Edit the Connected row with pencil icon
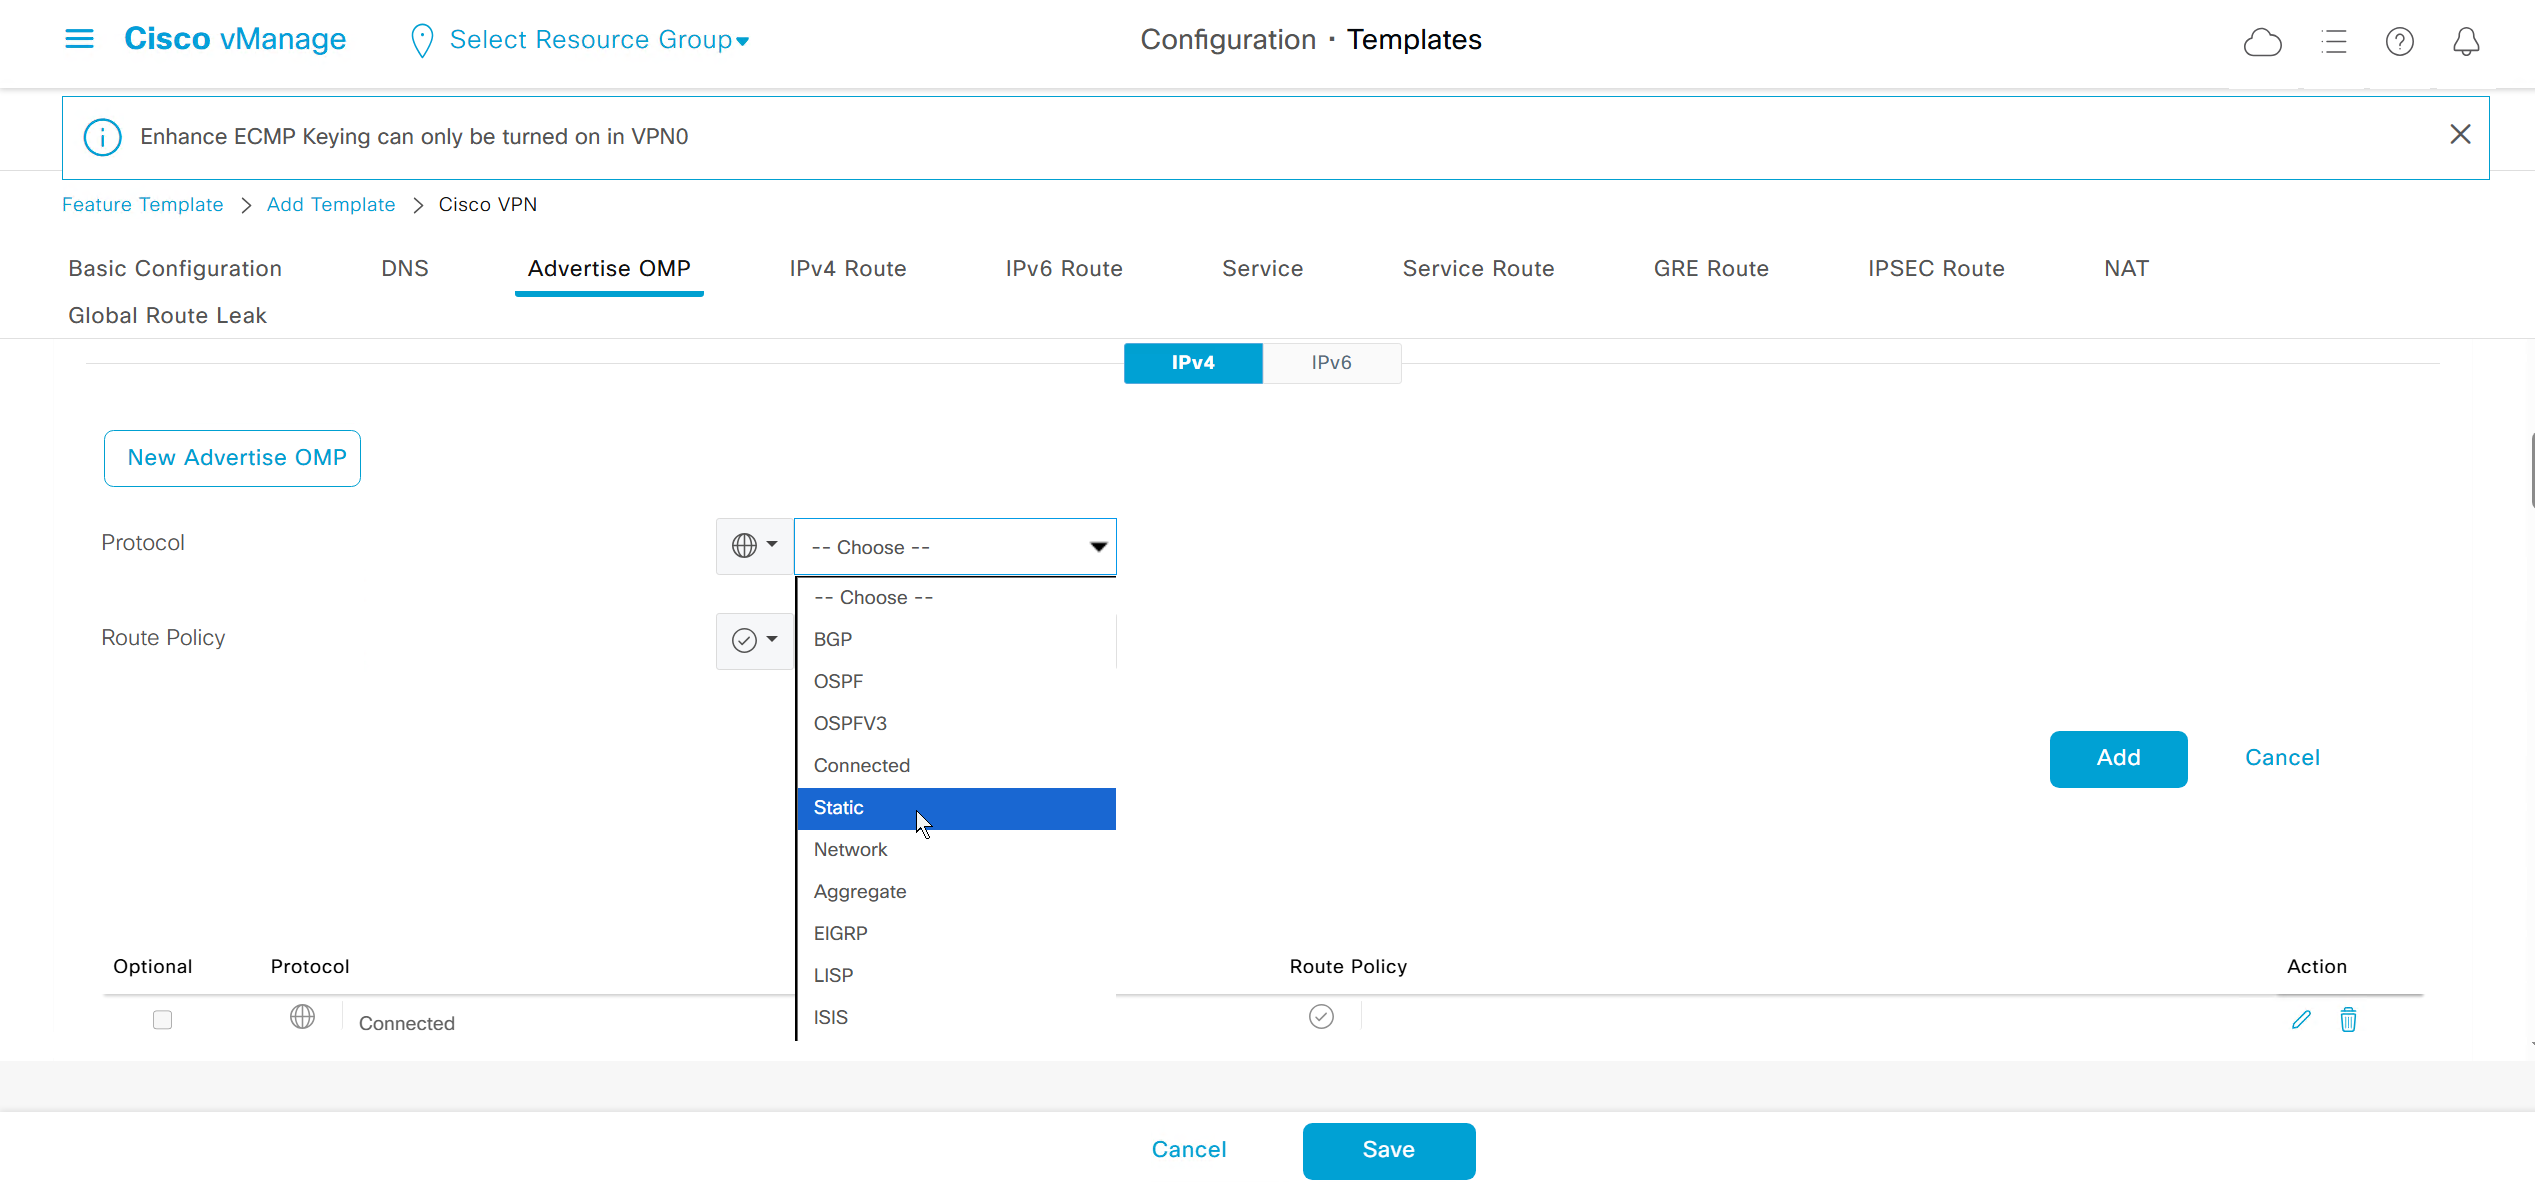 click(2301, 1019)
